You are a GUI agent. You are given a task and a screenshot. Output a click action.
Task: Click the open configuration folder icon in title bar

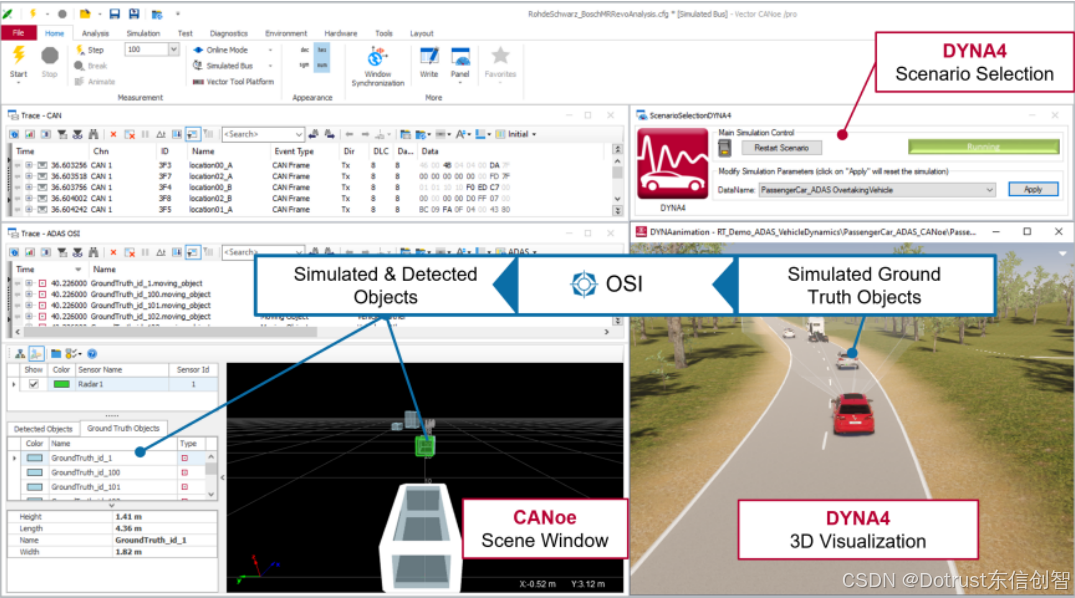pos(85,14)
